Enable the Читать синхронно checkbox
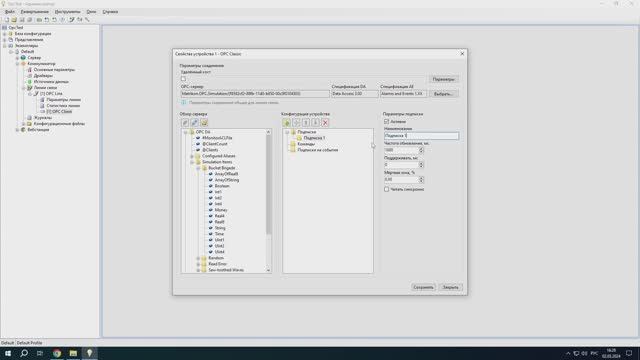 [x=387, y=189]
